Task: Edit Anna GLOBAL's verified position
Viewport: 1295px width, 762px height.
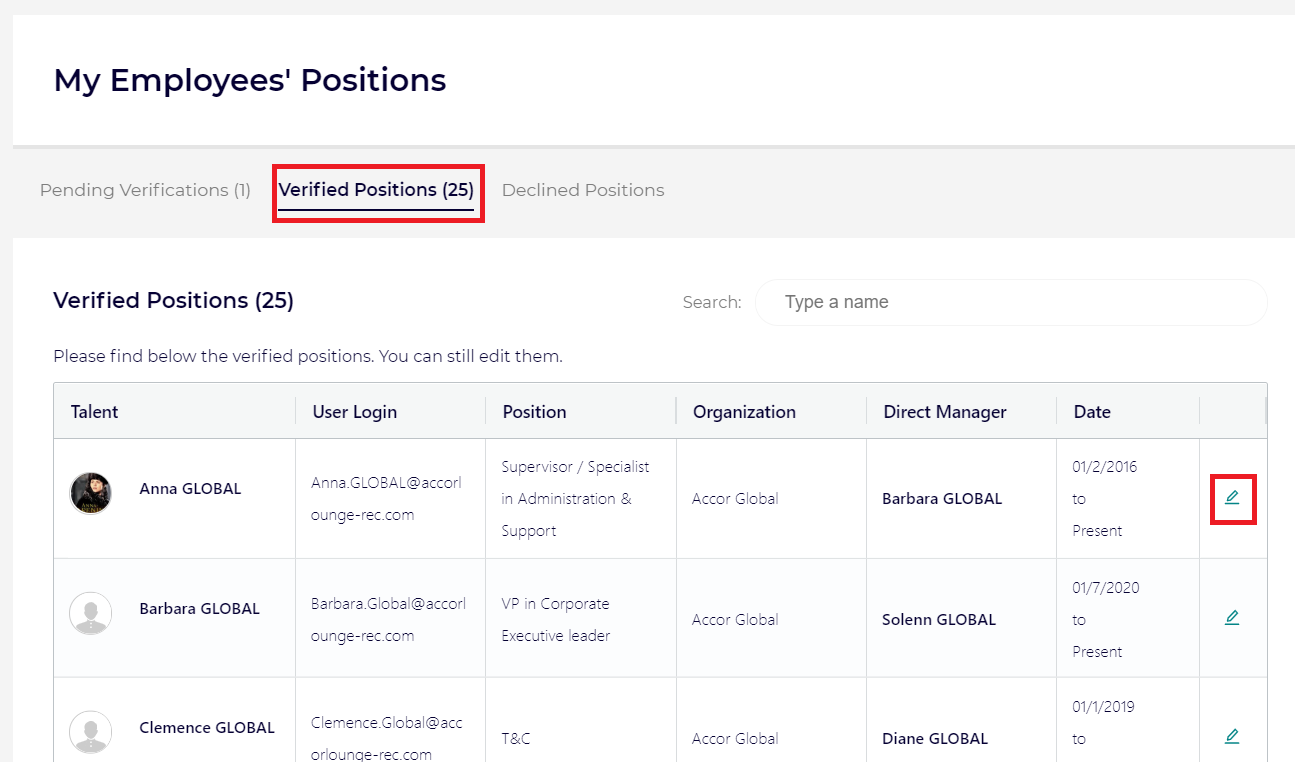Action: 1232,497
